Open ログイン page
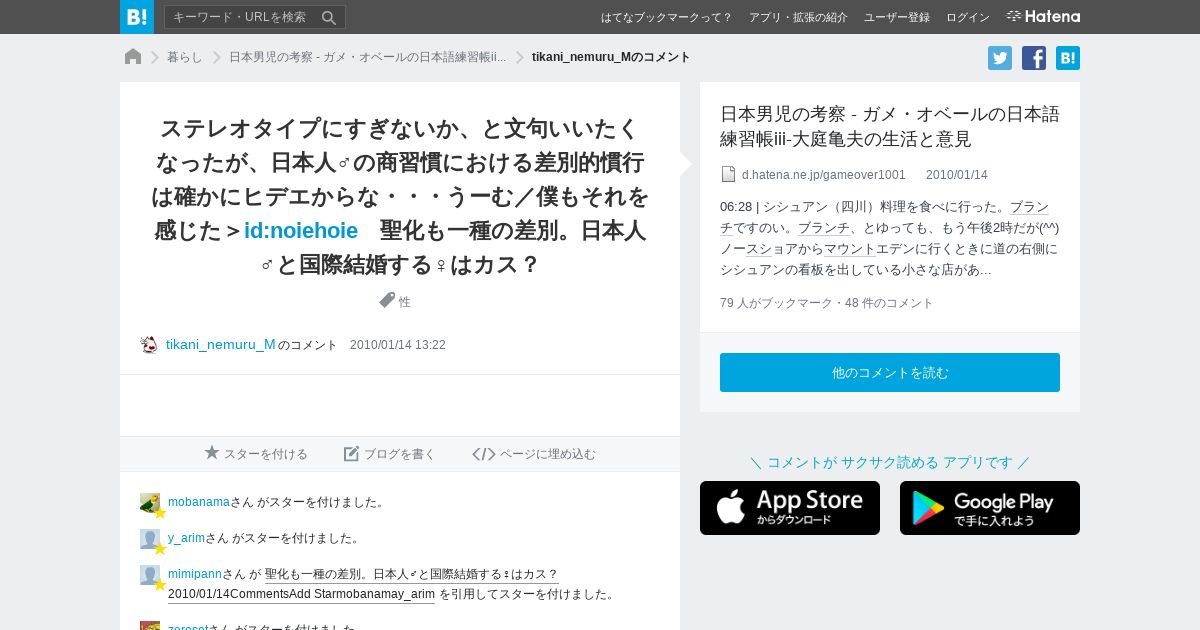Image resolution: width=1200 pixels, height=630 pixels. click(x=968, y=17)
